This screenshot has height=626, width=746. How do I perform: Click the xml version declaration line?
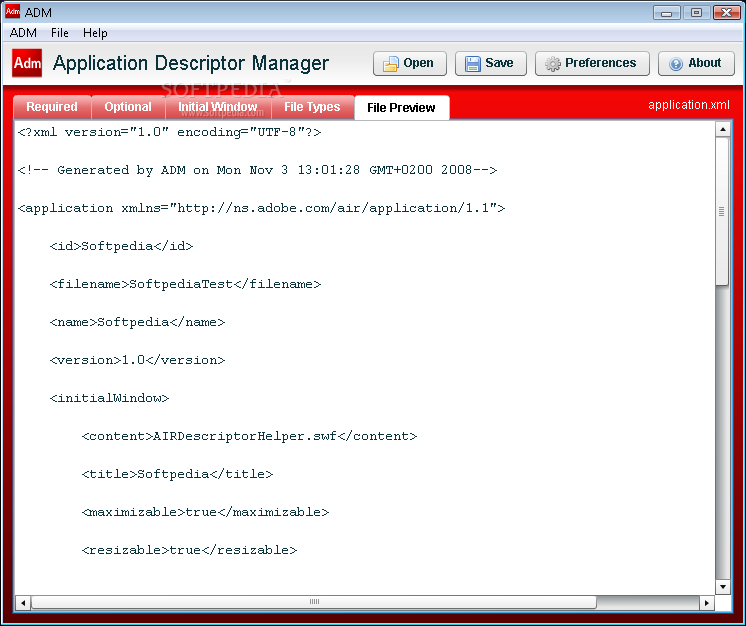169,132
